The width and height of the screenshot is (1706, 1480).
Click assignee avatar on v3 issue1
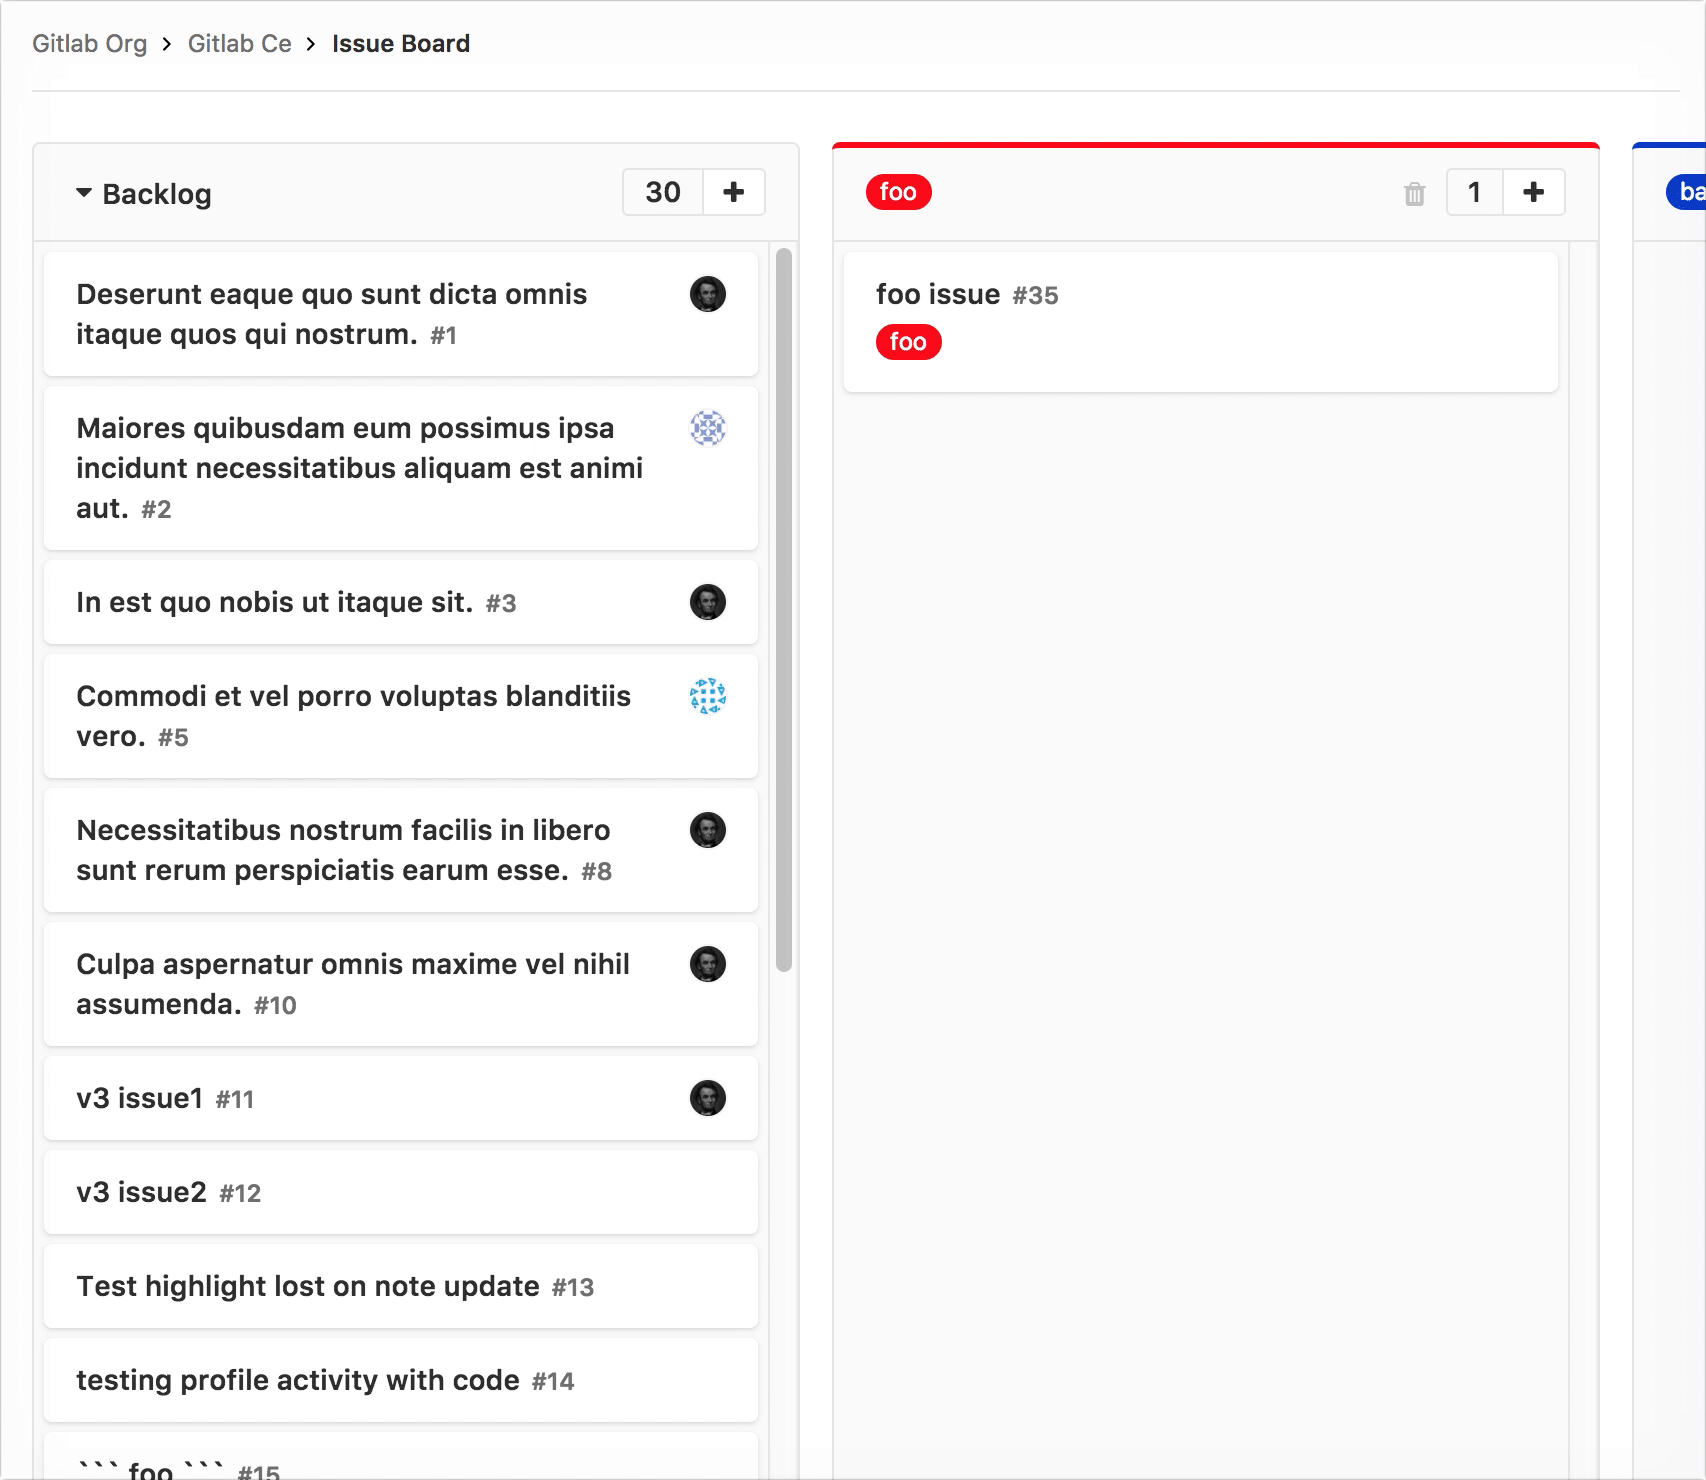pos(707,1098)
